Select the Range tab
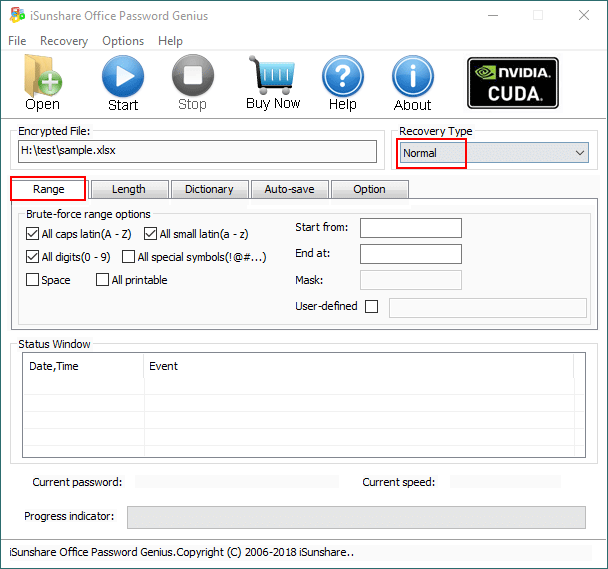Screen dimensions: 608x569 point(48,189)
